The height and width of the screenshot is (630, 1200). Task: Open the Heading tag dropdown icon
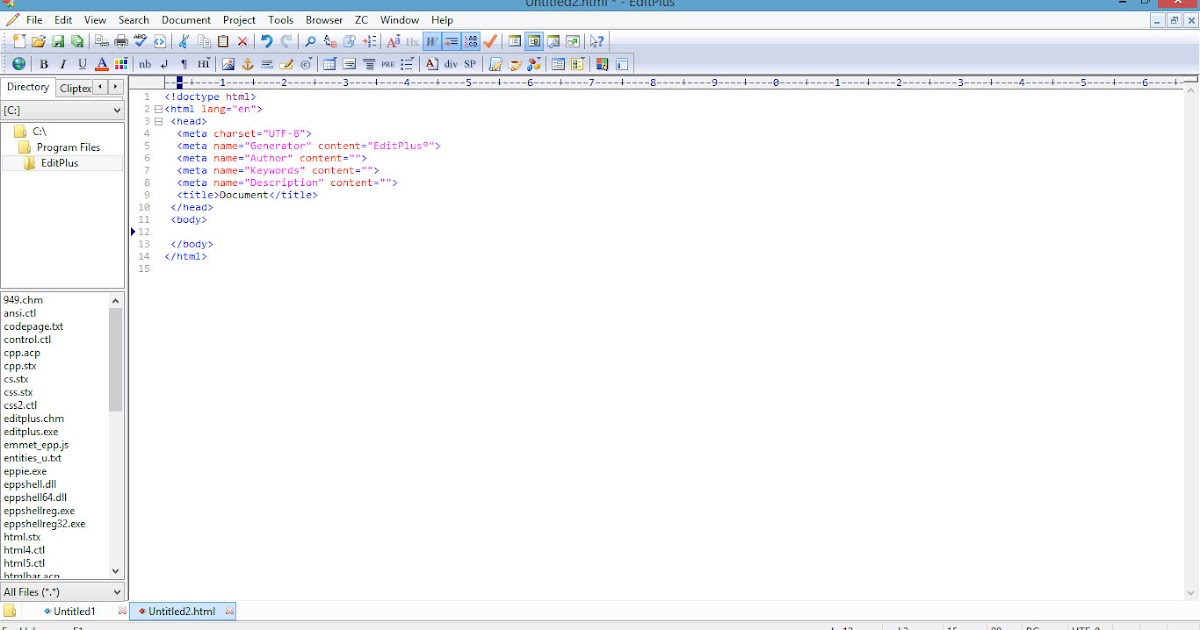[x=203, y=64]
